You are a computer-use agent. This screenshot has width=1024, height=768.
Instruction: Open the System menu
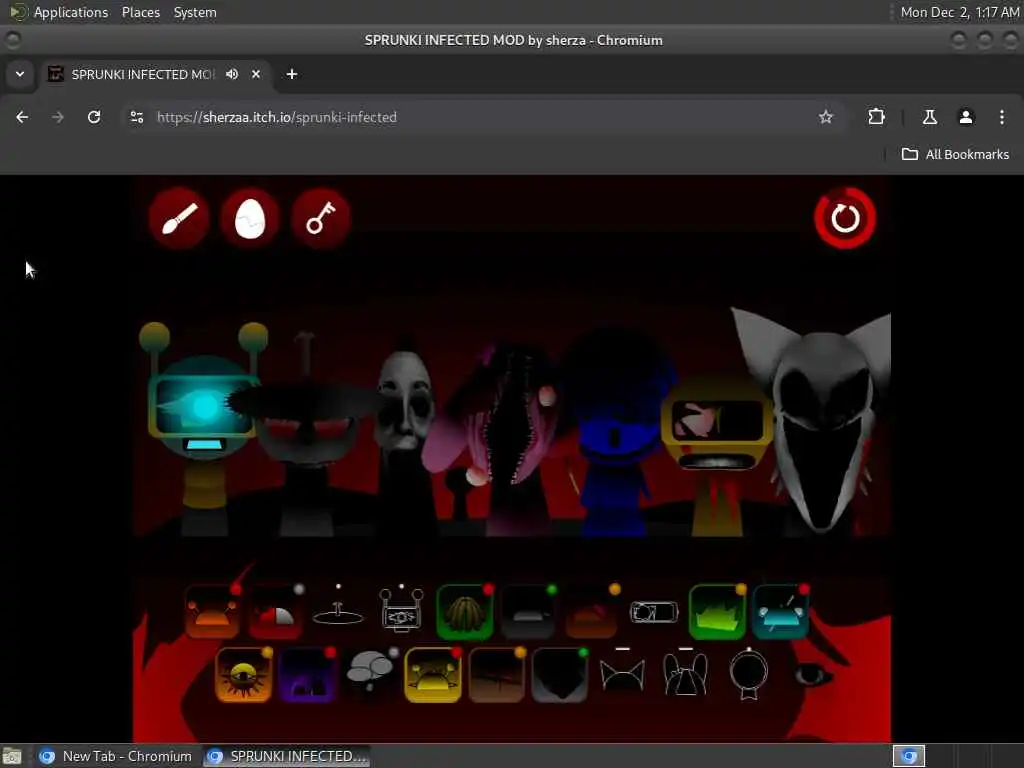[x=195, y=12]
